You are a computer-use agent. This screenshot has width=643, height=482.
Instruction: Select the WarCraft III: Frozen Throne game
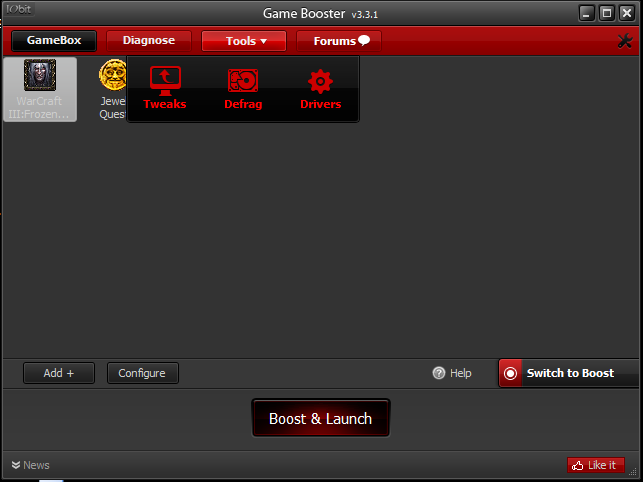pyautogui.click(x=40, y=89)
